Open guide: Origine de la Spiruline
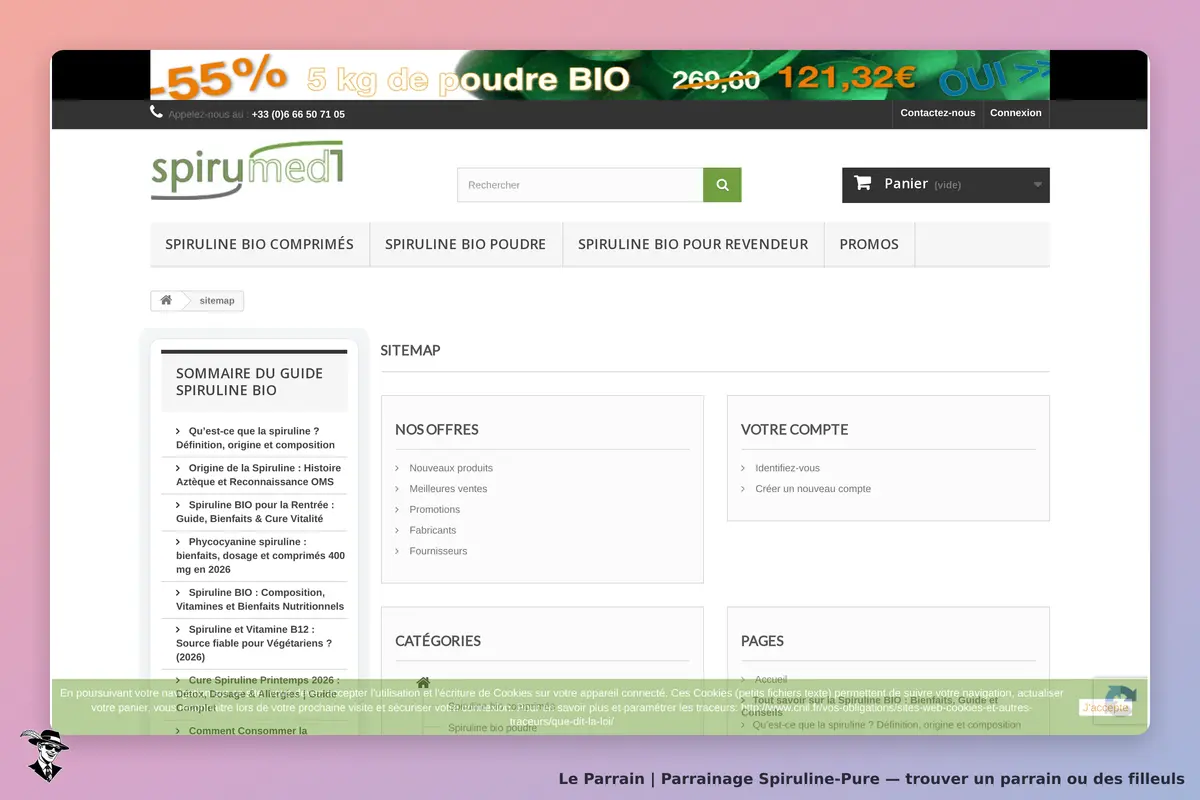Image resolution: width=1200 pixels, height=800 pixels. click(x=258, y=475)
